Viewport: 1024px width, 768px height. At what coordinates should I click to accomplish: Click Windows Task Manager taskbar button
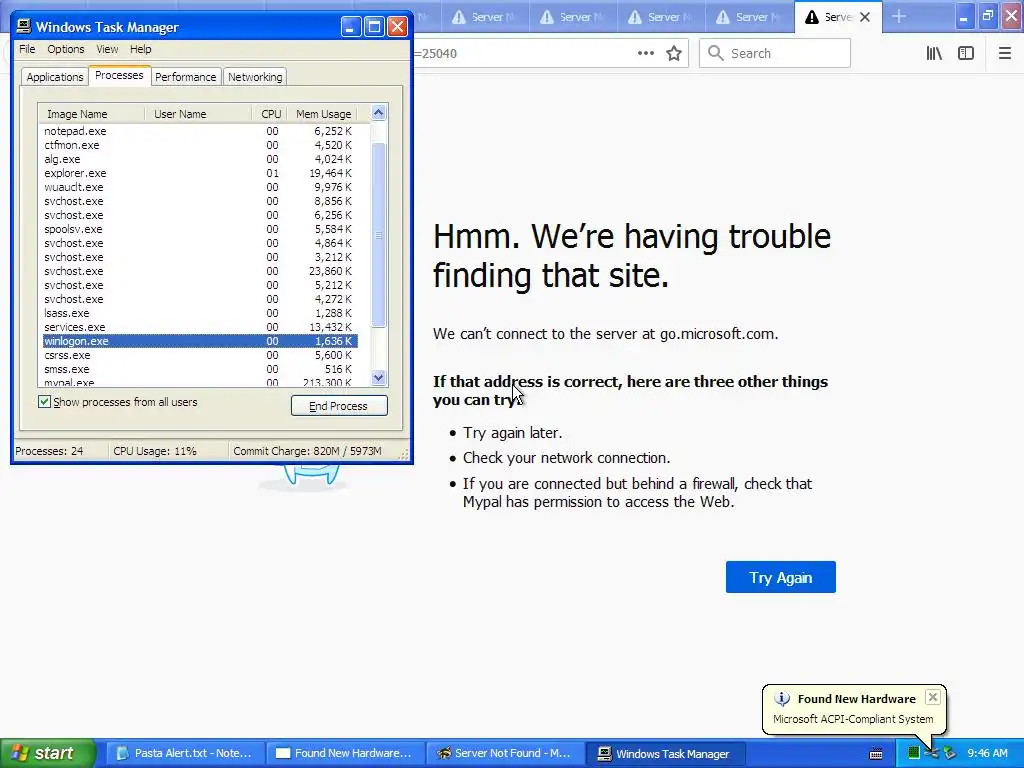pos(665,753)
